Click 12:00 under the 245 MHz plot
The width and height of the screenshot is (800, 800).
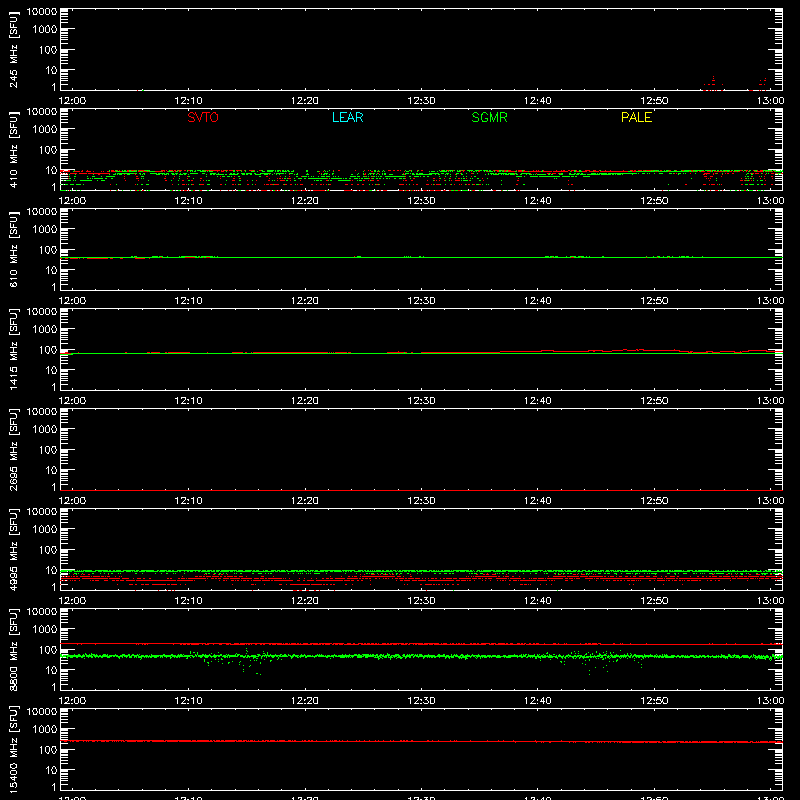coord(72,101)
